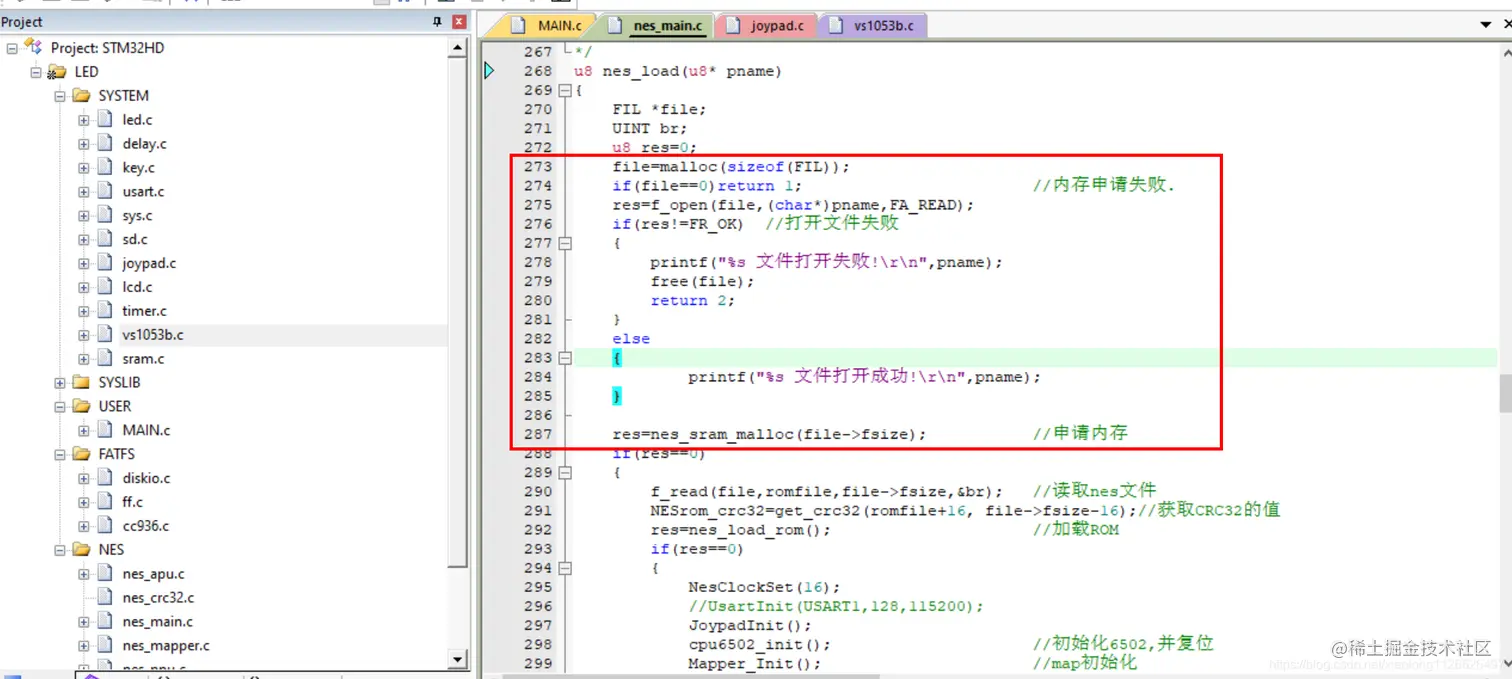Collapse the FATFS group
This screenshot has width=1512, height=679.
60,454
